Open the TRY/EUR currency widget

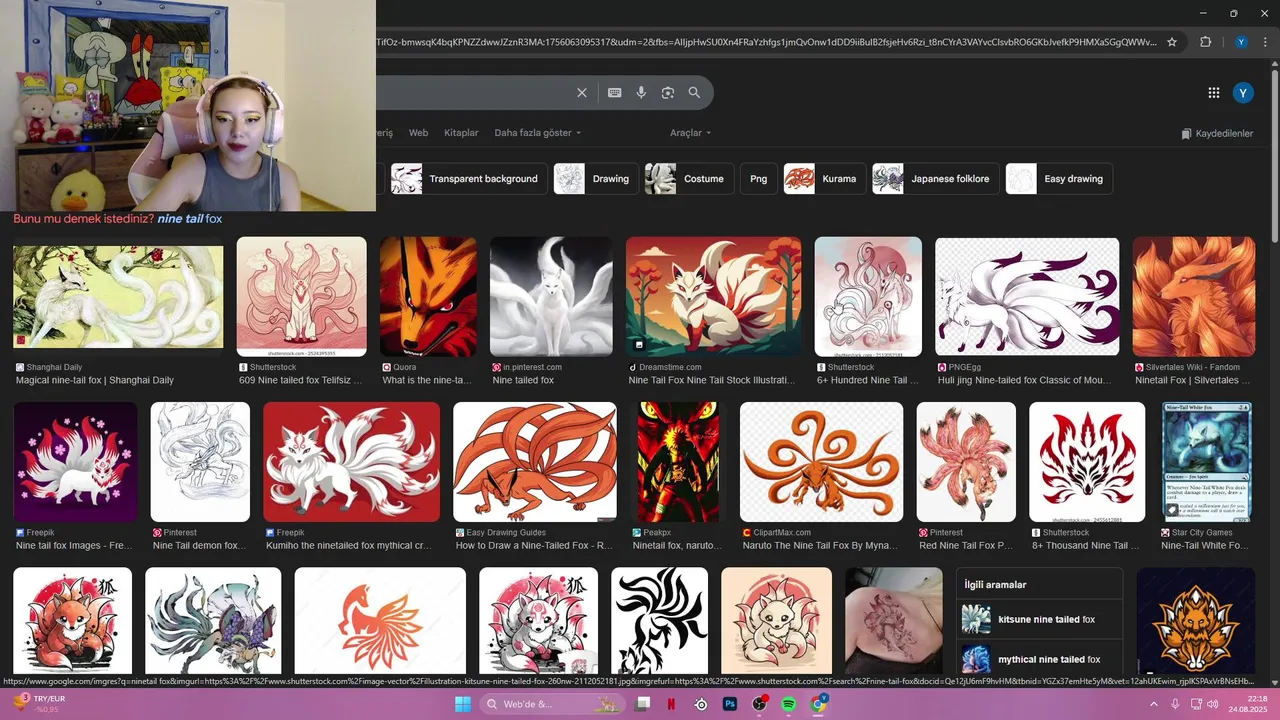click(40, 704)
